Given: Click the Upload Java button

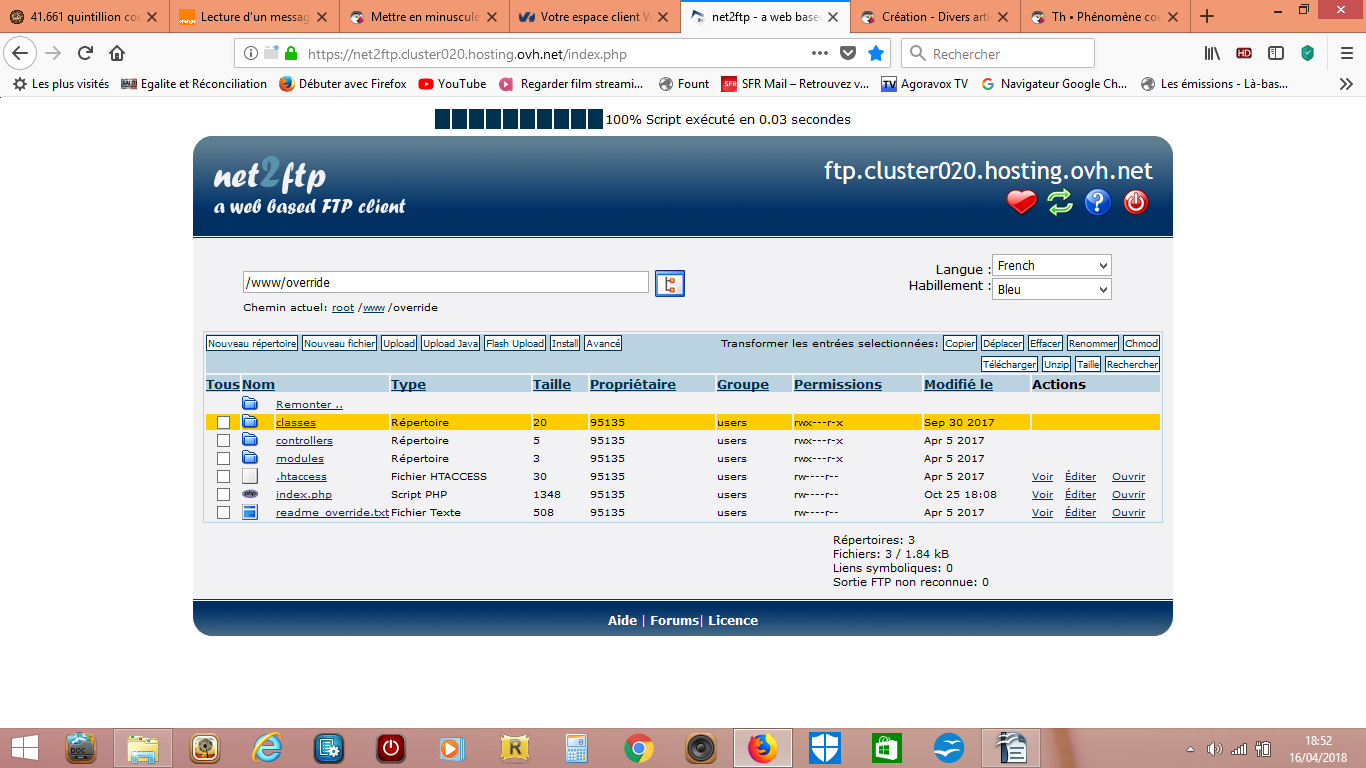Looking at the screenshot, I should 451,343.
